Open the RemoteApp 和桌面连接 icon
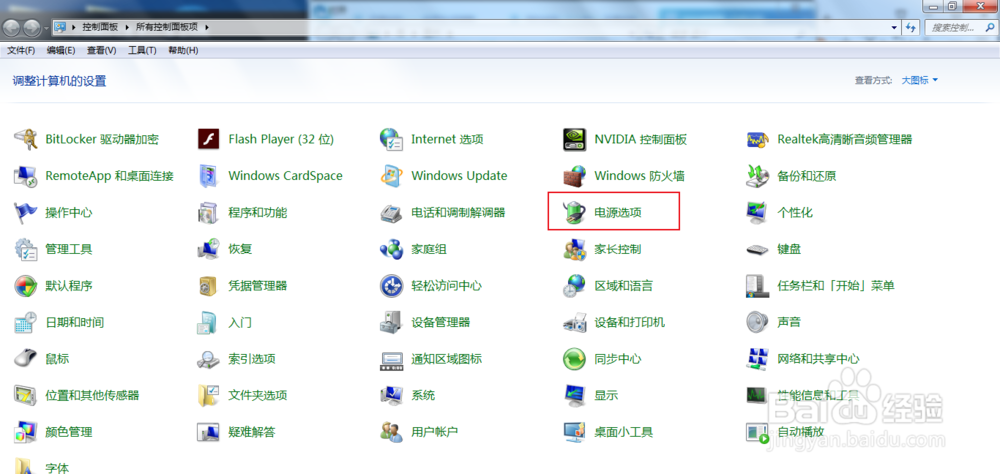This screenshot has width=1000, height=474. point(26,176)
